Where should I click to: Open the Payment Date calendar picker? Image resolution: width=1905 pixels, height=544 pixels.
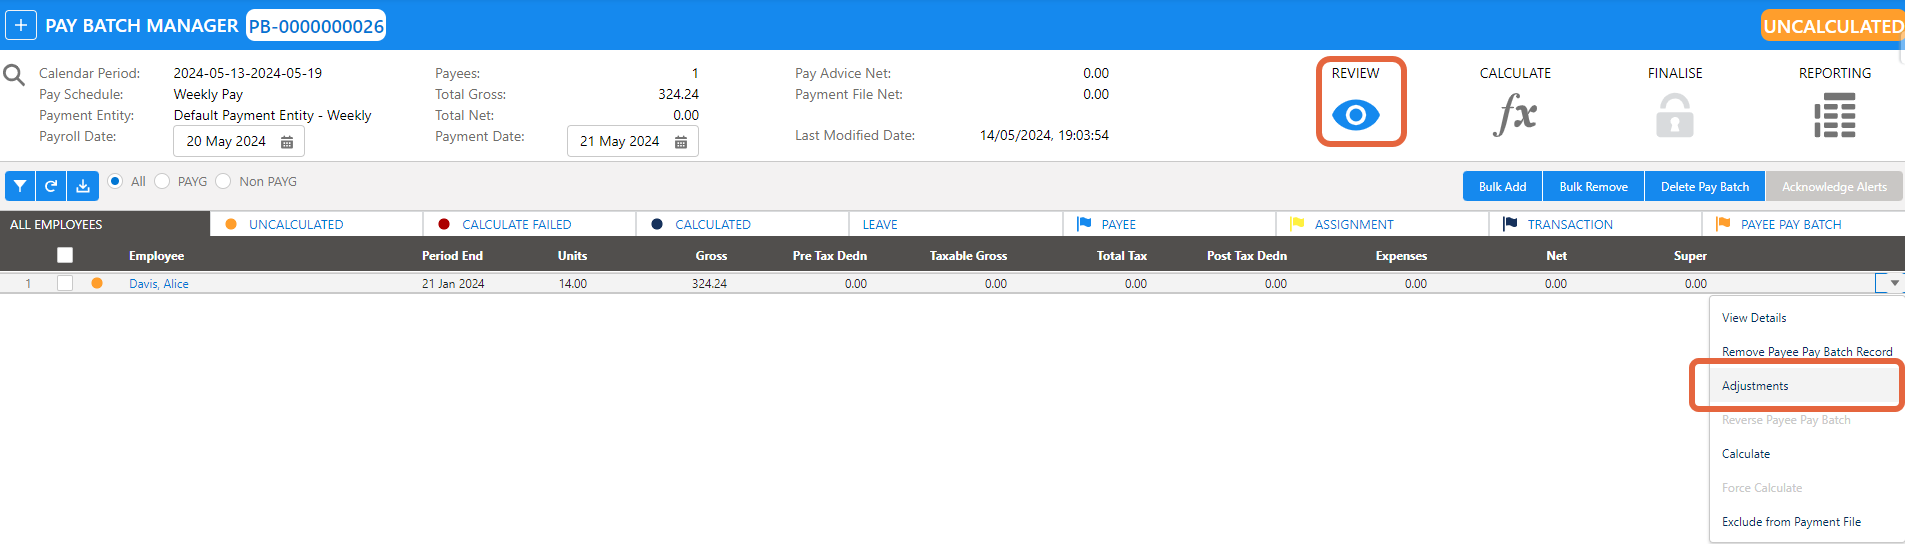[x=681, y=142]
